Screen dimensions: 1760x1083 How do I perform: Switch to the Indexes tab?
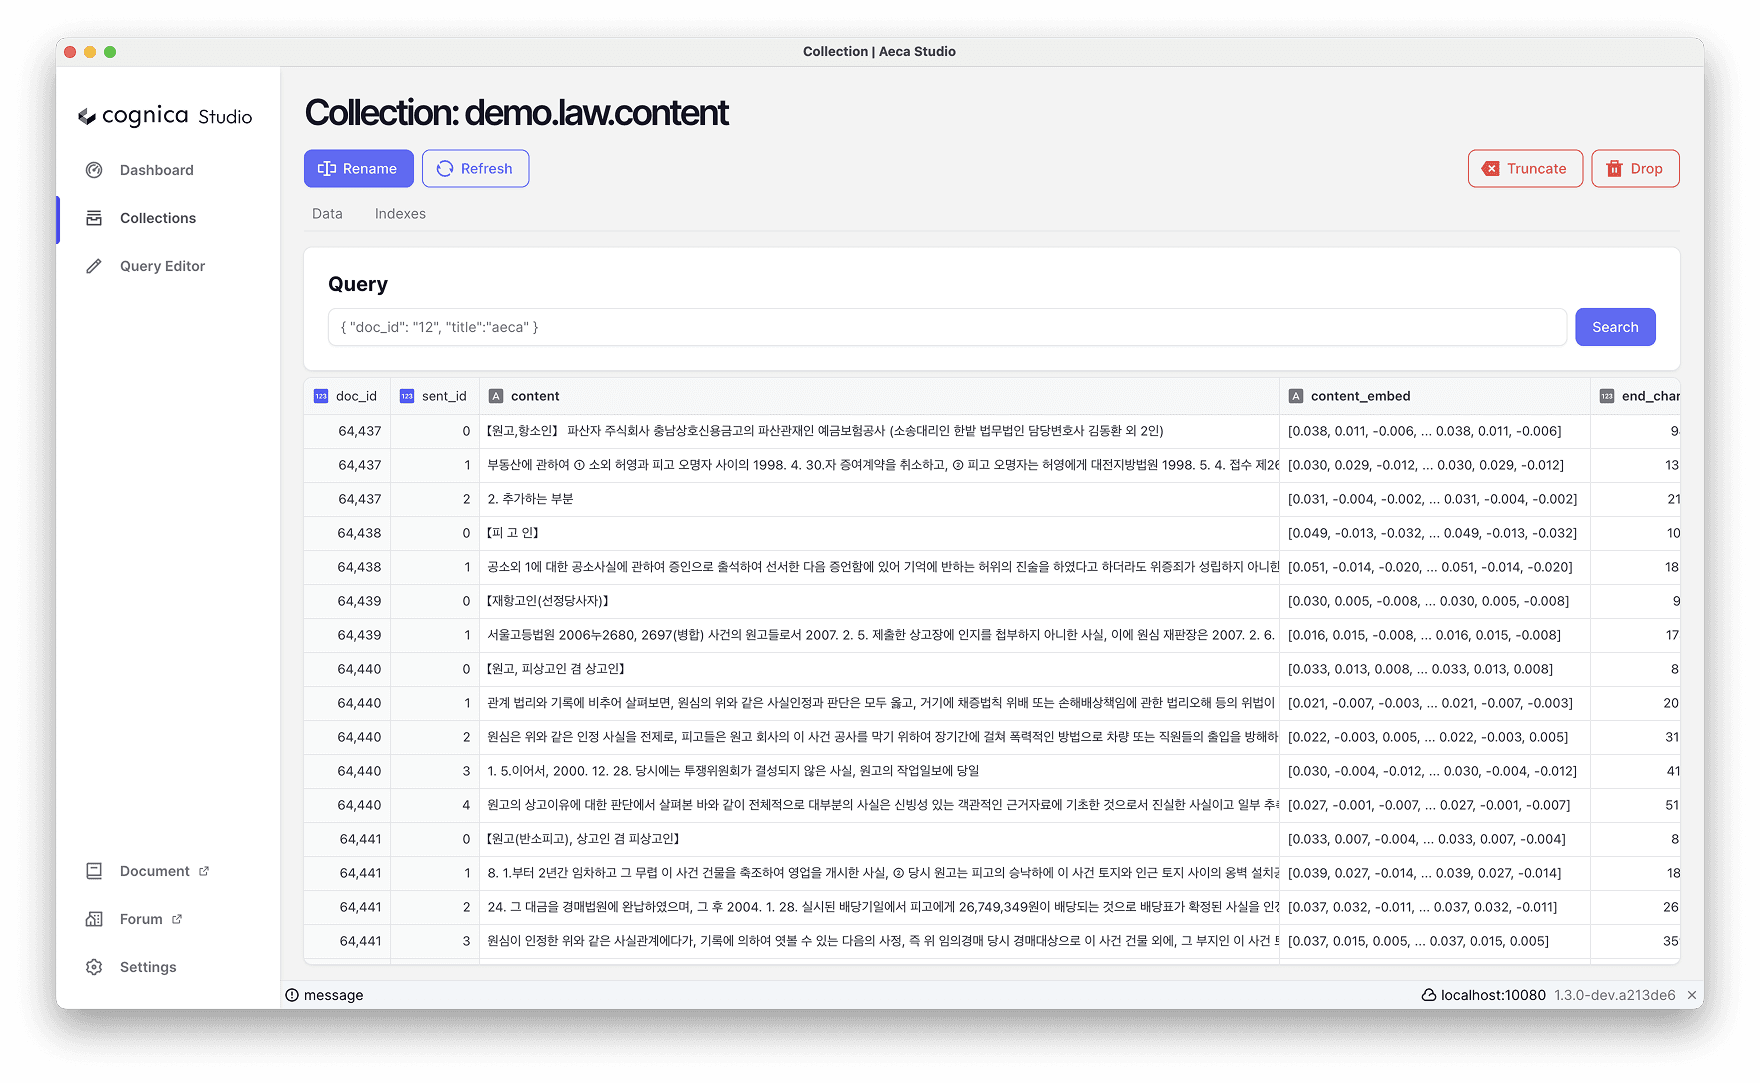[399, 213]
